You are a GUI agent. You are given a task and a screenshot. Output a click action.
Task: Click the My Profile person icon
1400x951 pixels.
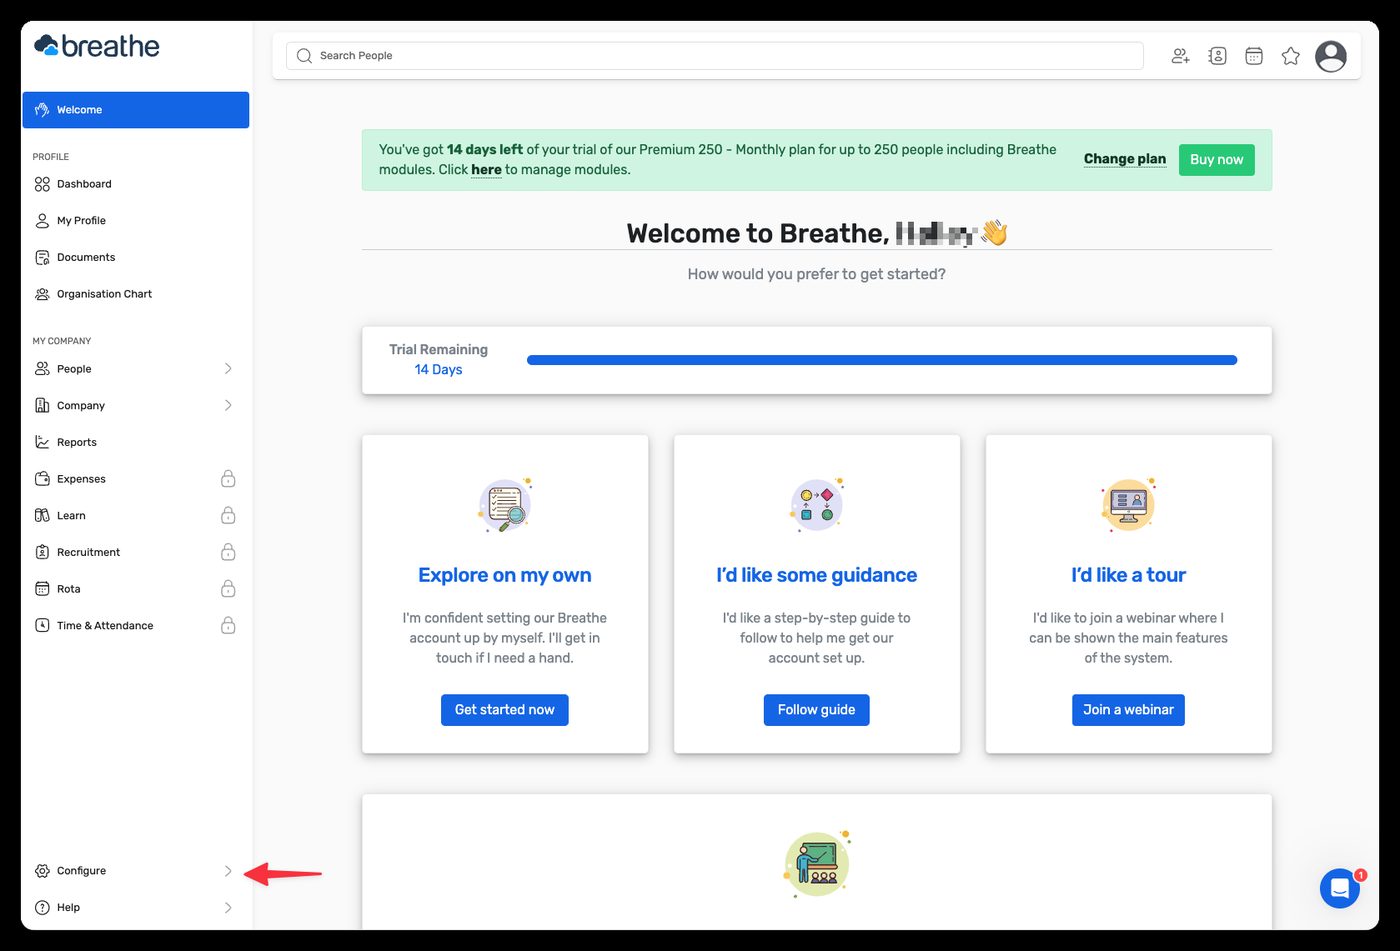tap(42, 221)
